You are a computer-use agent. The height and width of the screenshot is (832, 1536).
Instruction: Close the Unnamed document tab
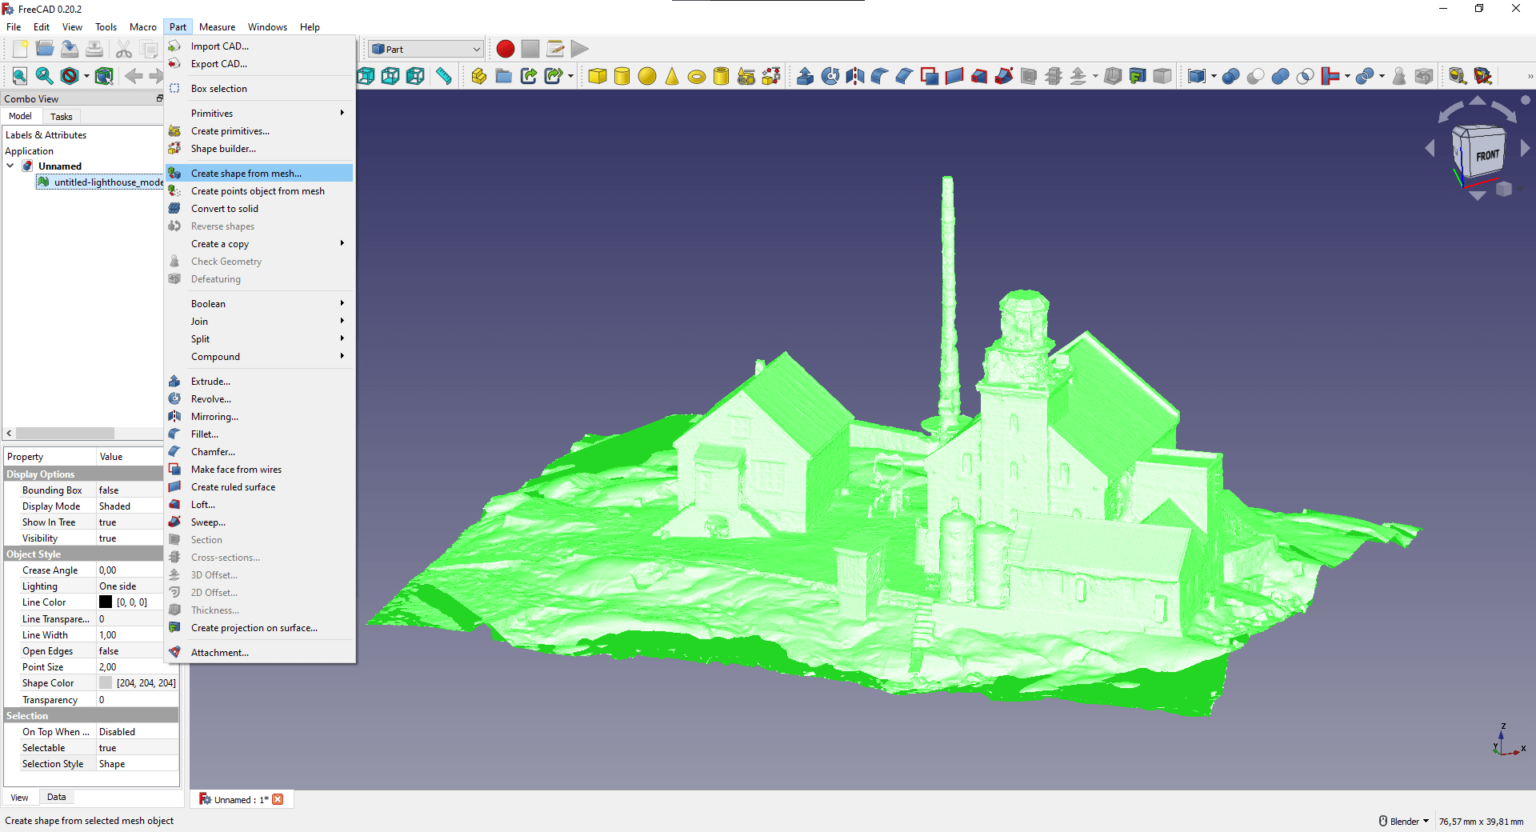(x=278, y=799)
